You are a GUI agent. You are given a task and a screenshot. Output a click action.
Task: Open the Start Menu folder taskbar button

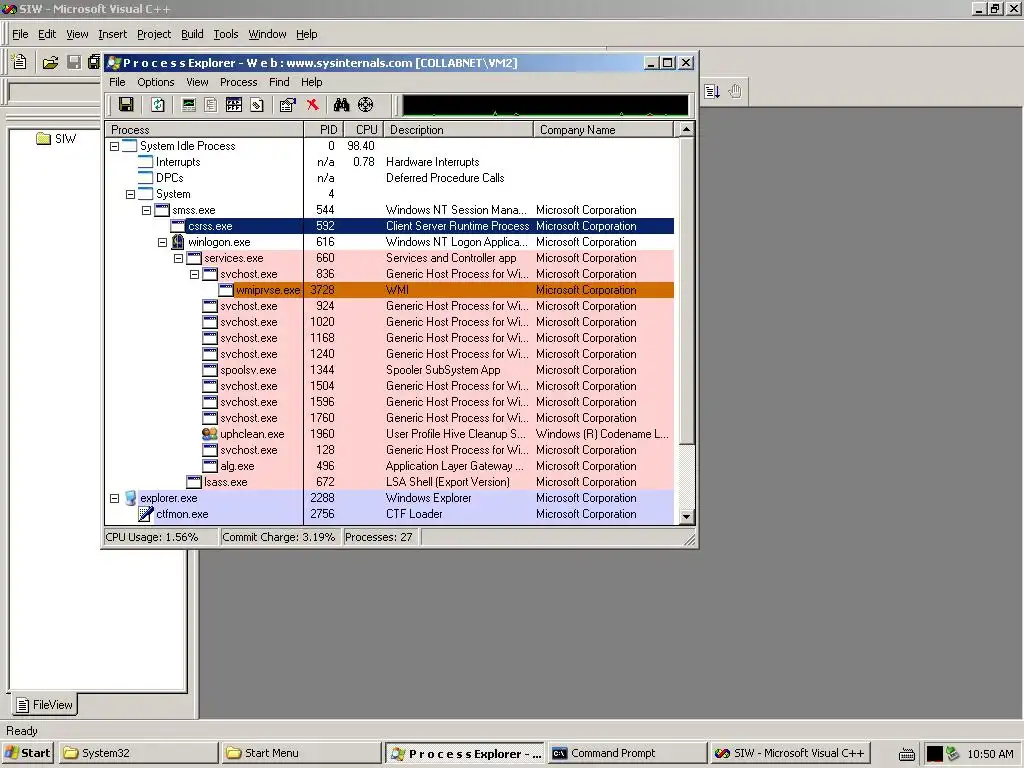tap(300, 753)
